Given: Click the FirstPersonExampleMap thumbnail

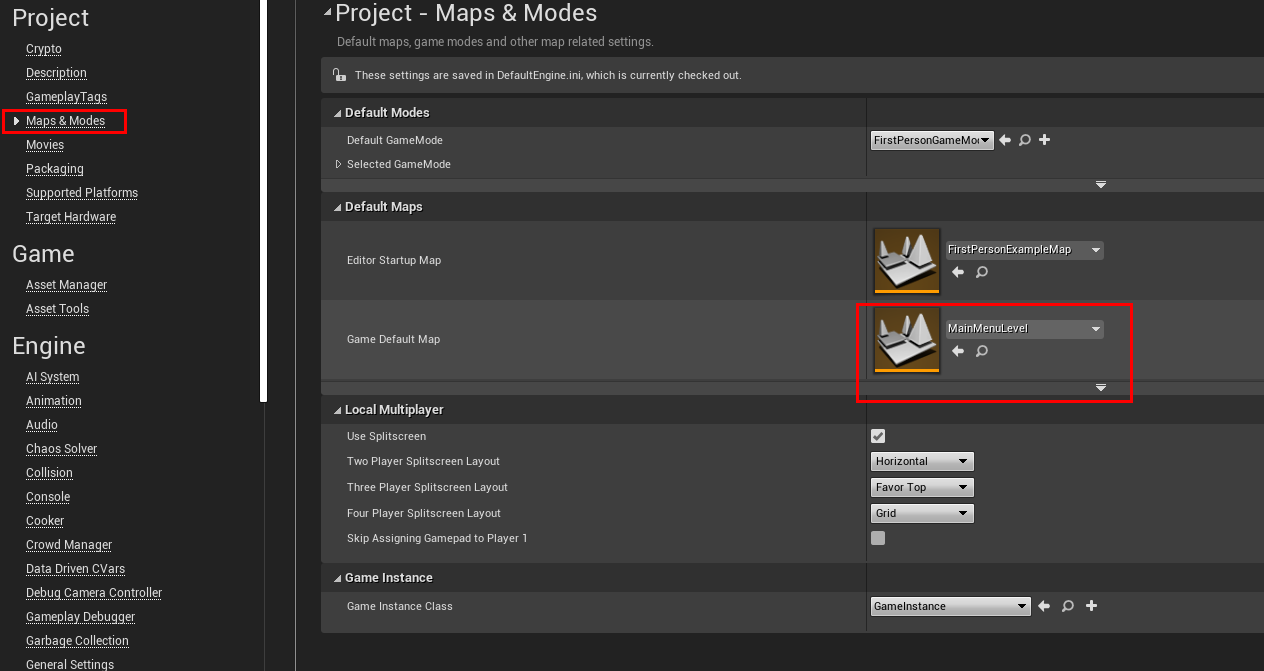Looking at the screenshot, I should tap(907, 260).
